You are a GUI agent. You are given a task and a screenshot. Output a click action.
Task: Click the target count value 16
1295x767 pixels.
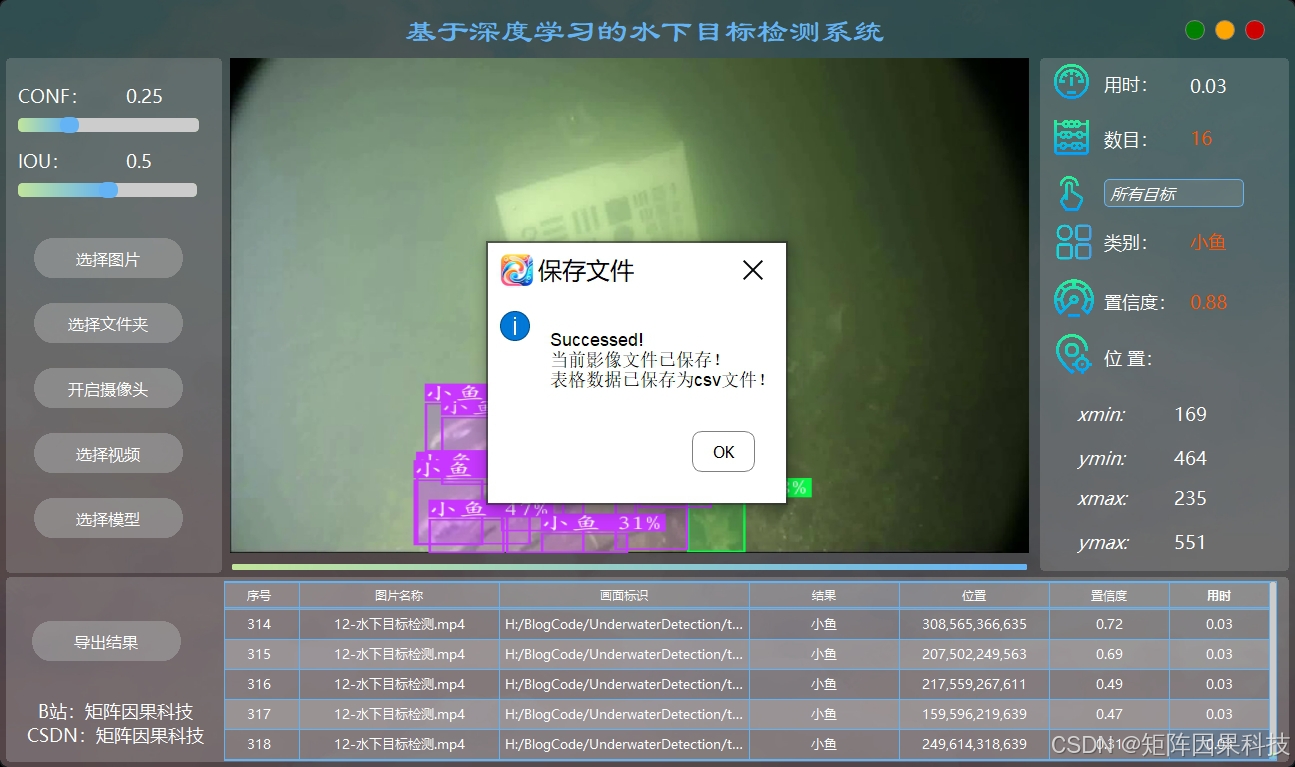pos(1201,139)
